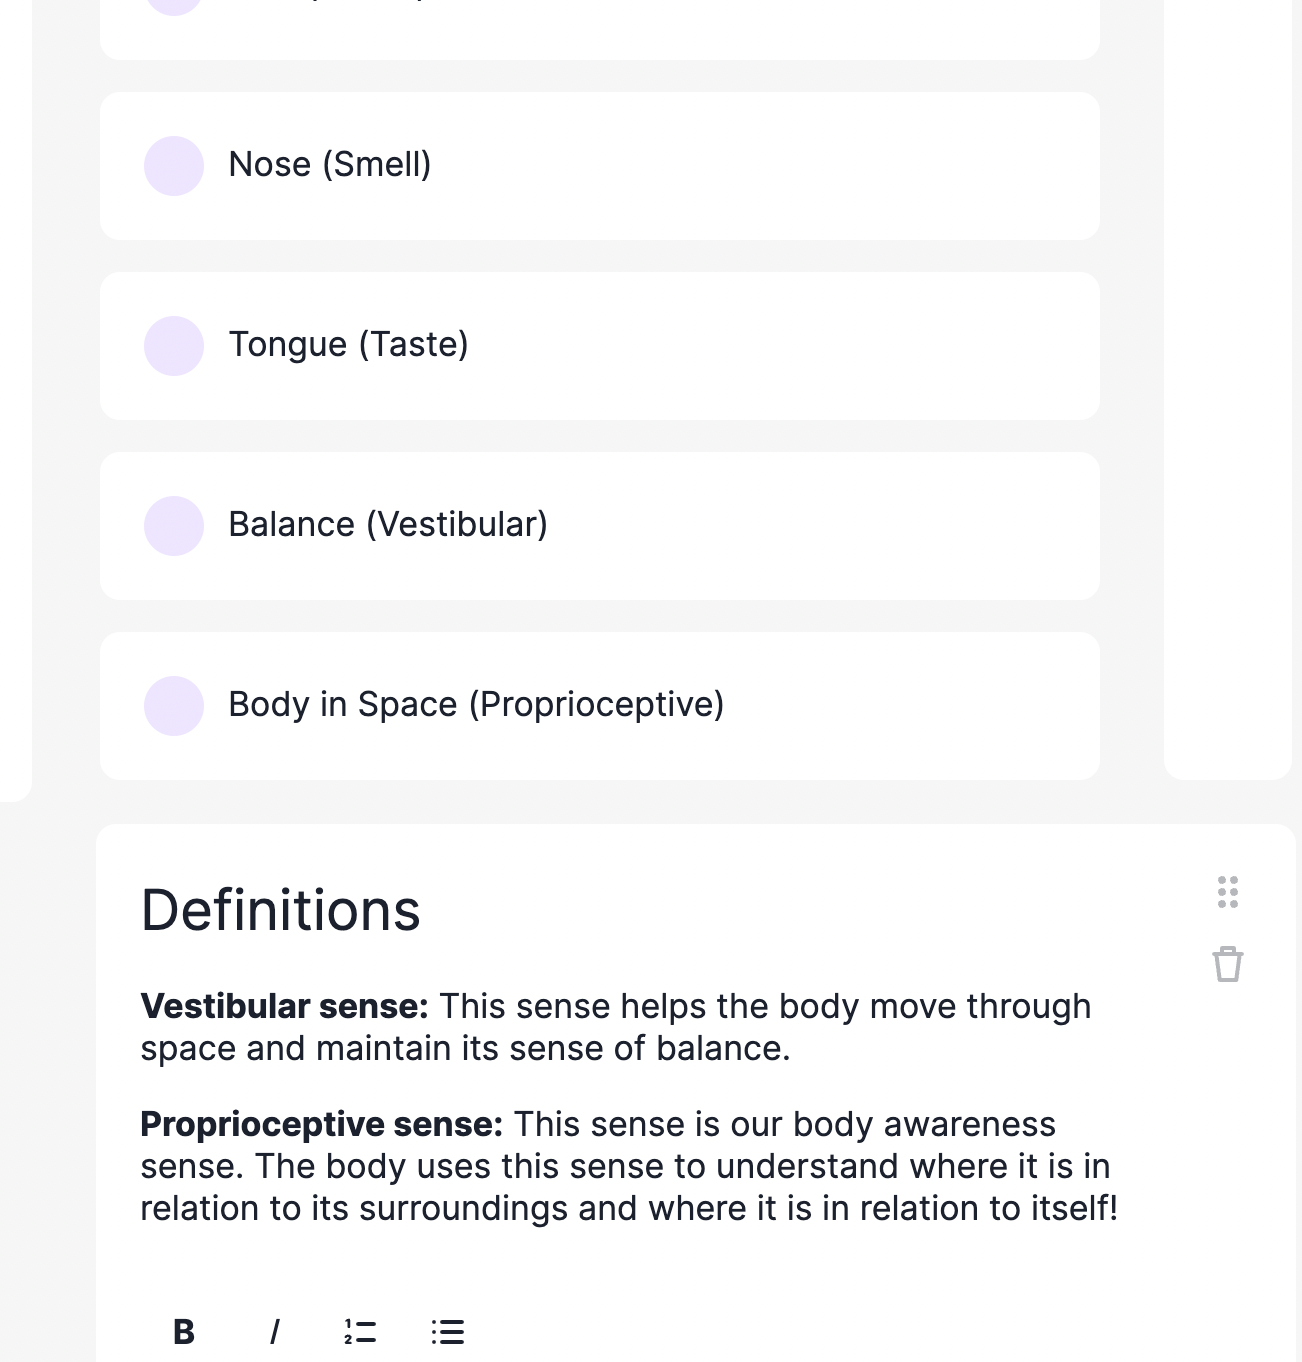Click the "Nose (Smell)" label text
This screenshot has height=1362, width=1302.
tap(330, 165)
